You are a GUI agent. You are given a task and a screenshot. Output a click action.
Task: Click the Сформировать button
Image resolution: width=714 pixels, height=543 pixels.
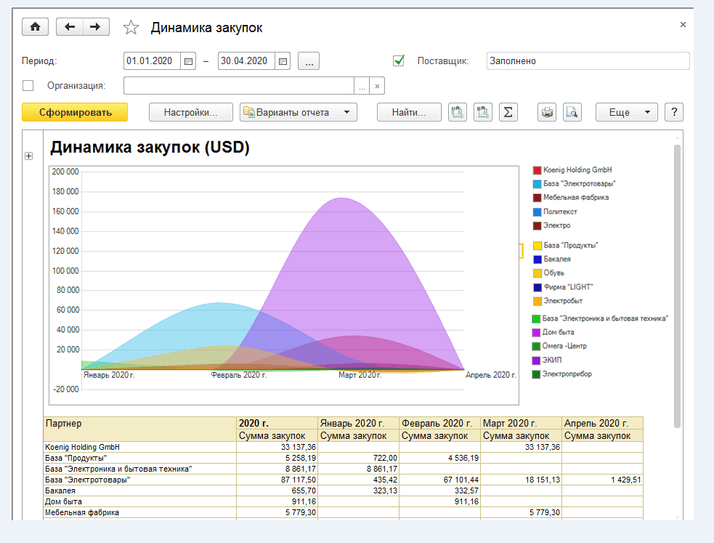pos(74,112)
